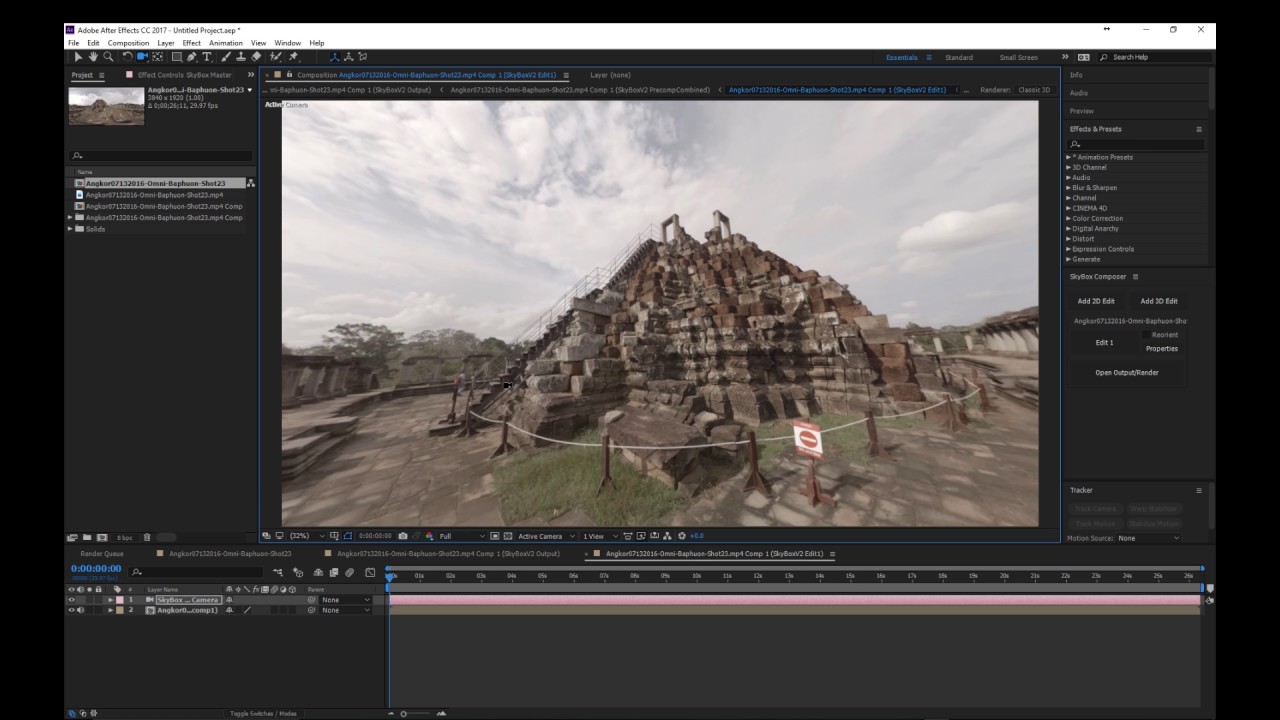Open the composition mini-flowchart in timeline
The height and width of the screenshot is (720, 1280).
[x=278, y=572]
